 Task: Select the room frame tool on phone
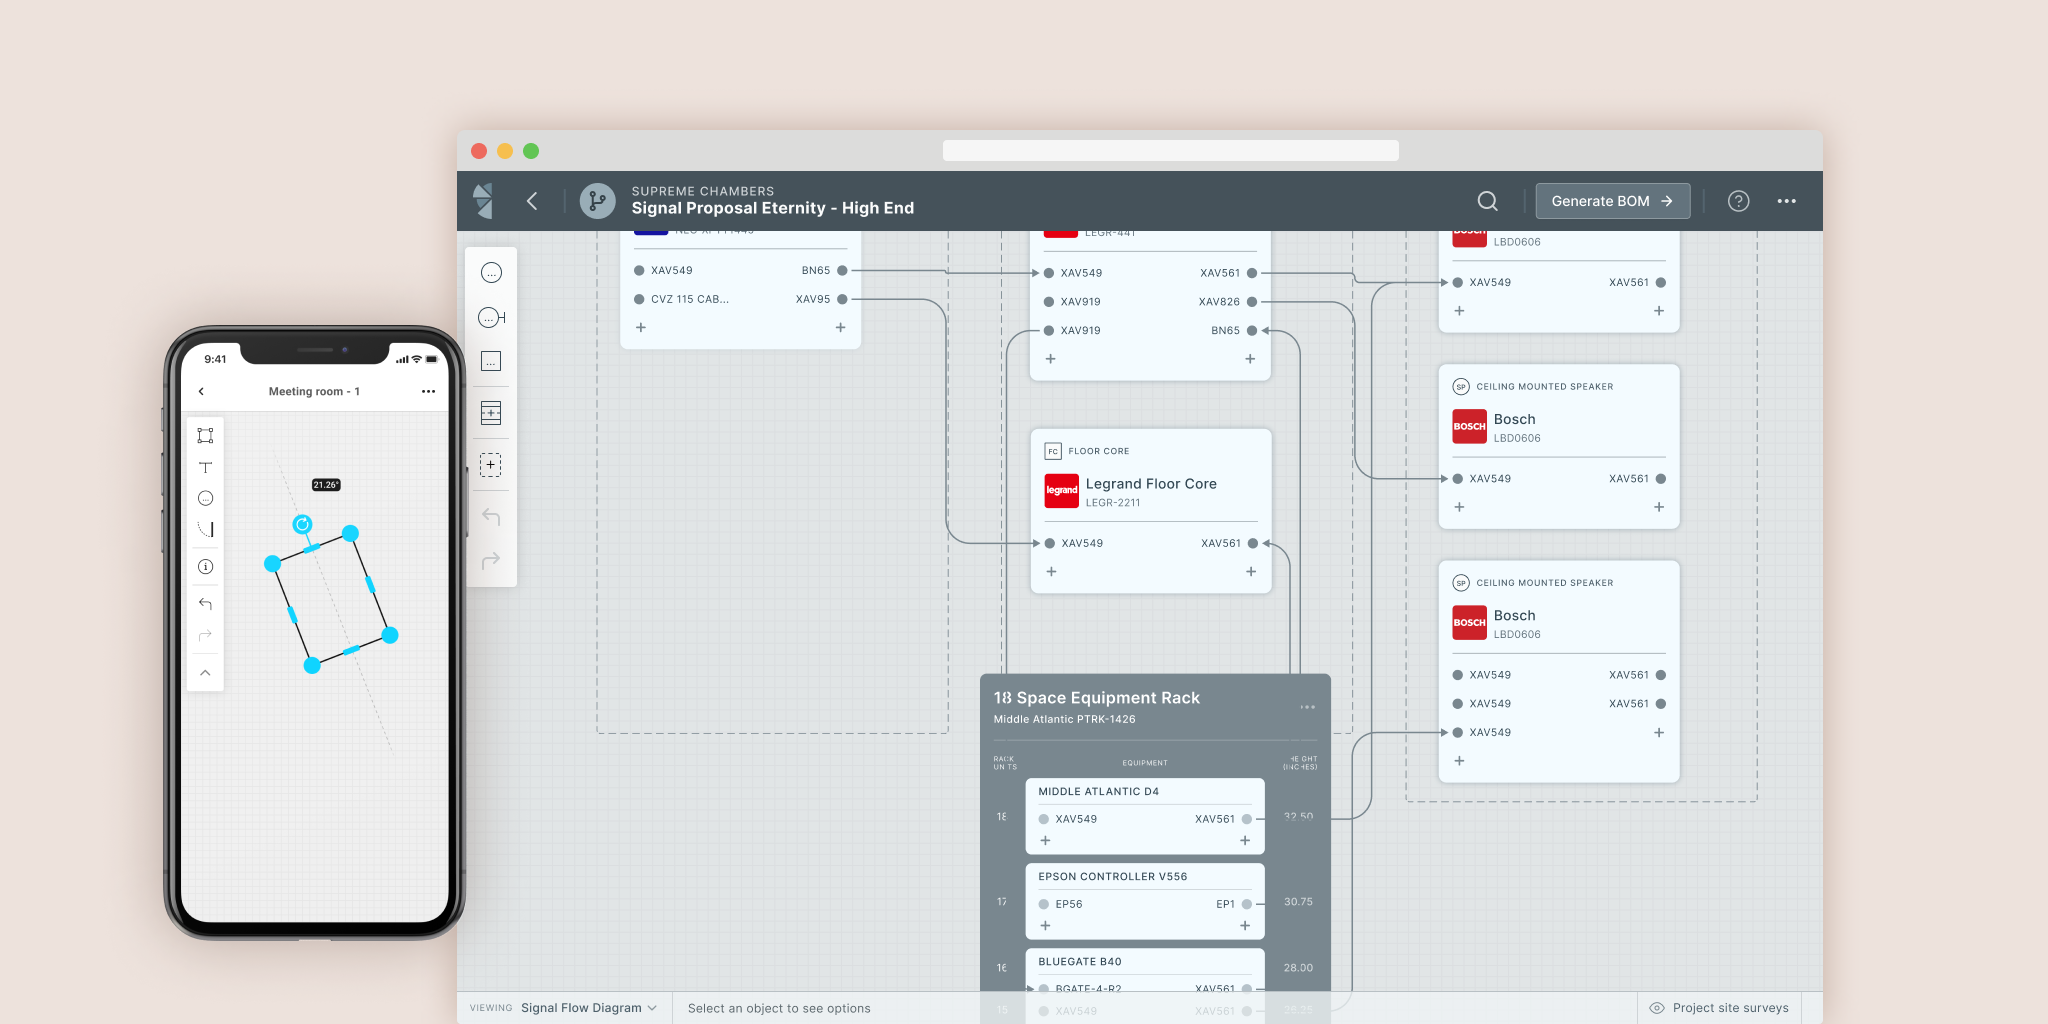click(205, 436)
